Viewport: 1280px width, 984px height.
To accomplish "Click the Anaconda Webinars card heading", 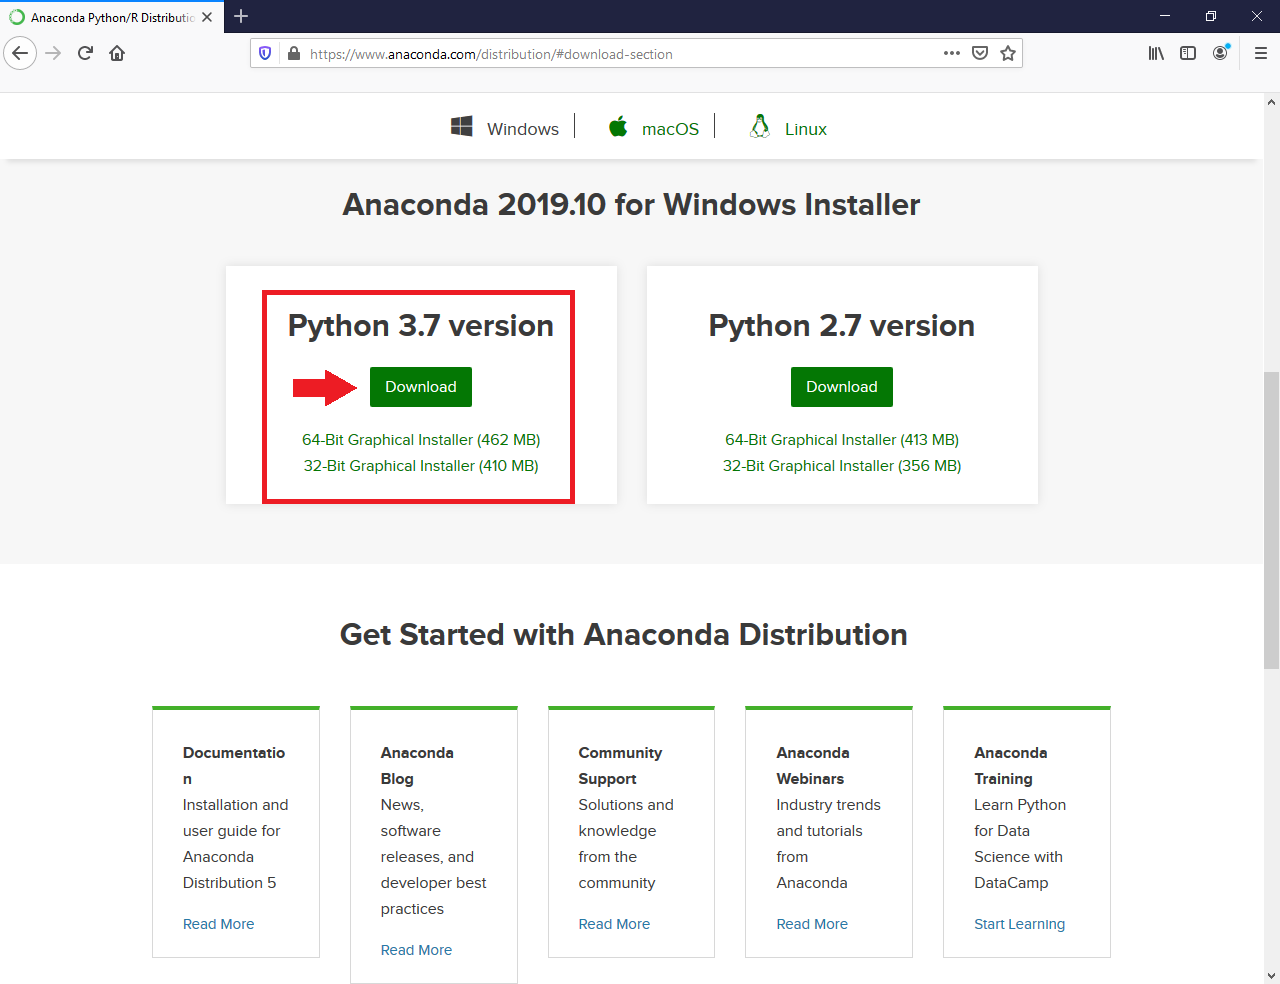I will pyautogui.click(x=813, y=766).
